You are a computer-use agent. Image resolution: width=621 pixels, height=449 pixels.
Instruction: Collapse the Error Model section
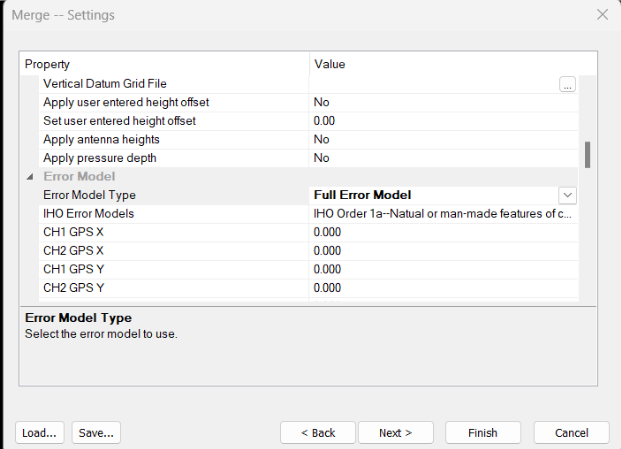click(28, 177)
